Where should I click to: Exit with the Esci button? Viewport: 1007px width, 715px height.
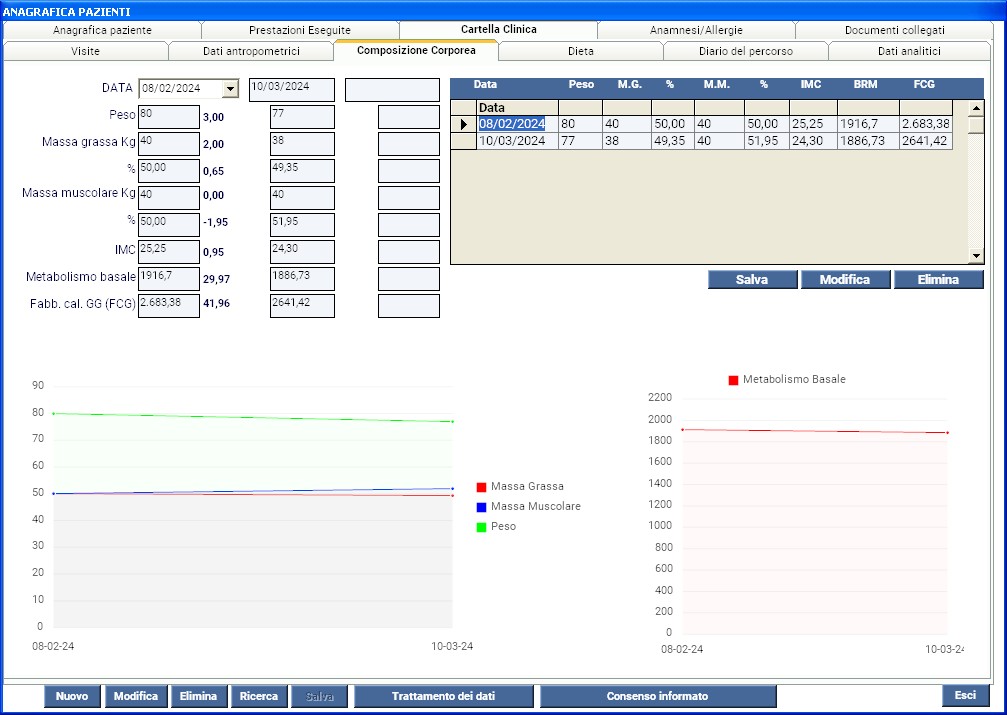pyautogui.click(x=964, y=695)
